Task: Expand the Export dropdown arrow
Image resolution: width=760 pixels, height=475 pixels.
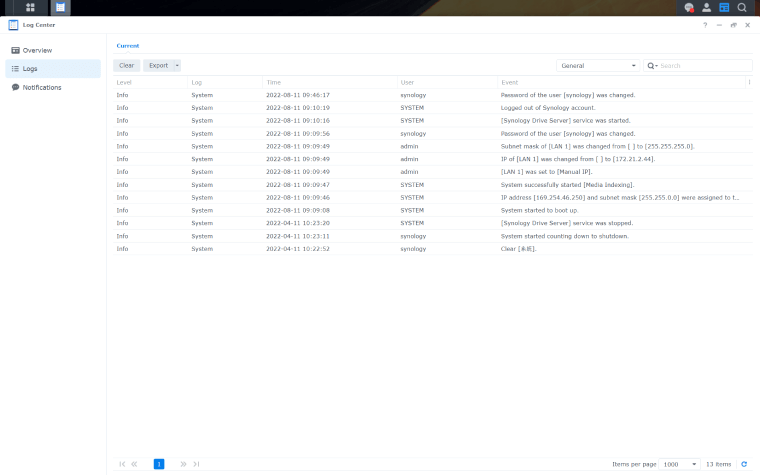Action: click(177, 65)
